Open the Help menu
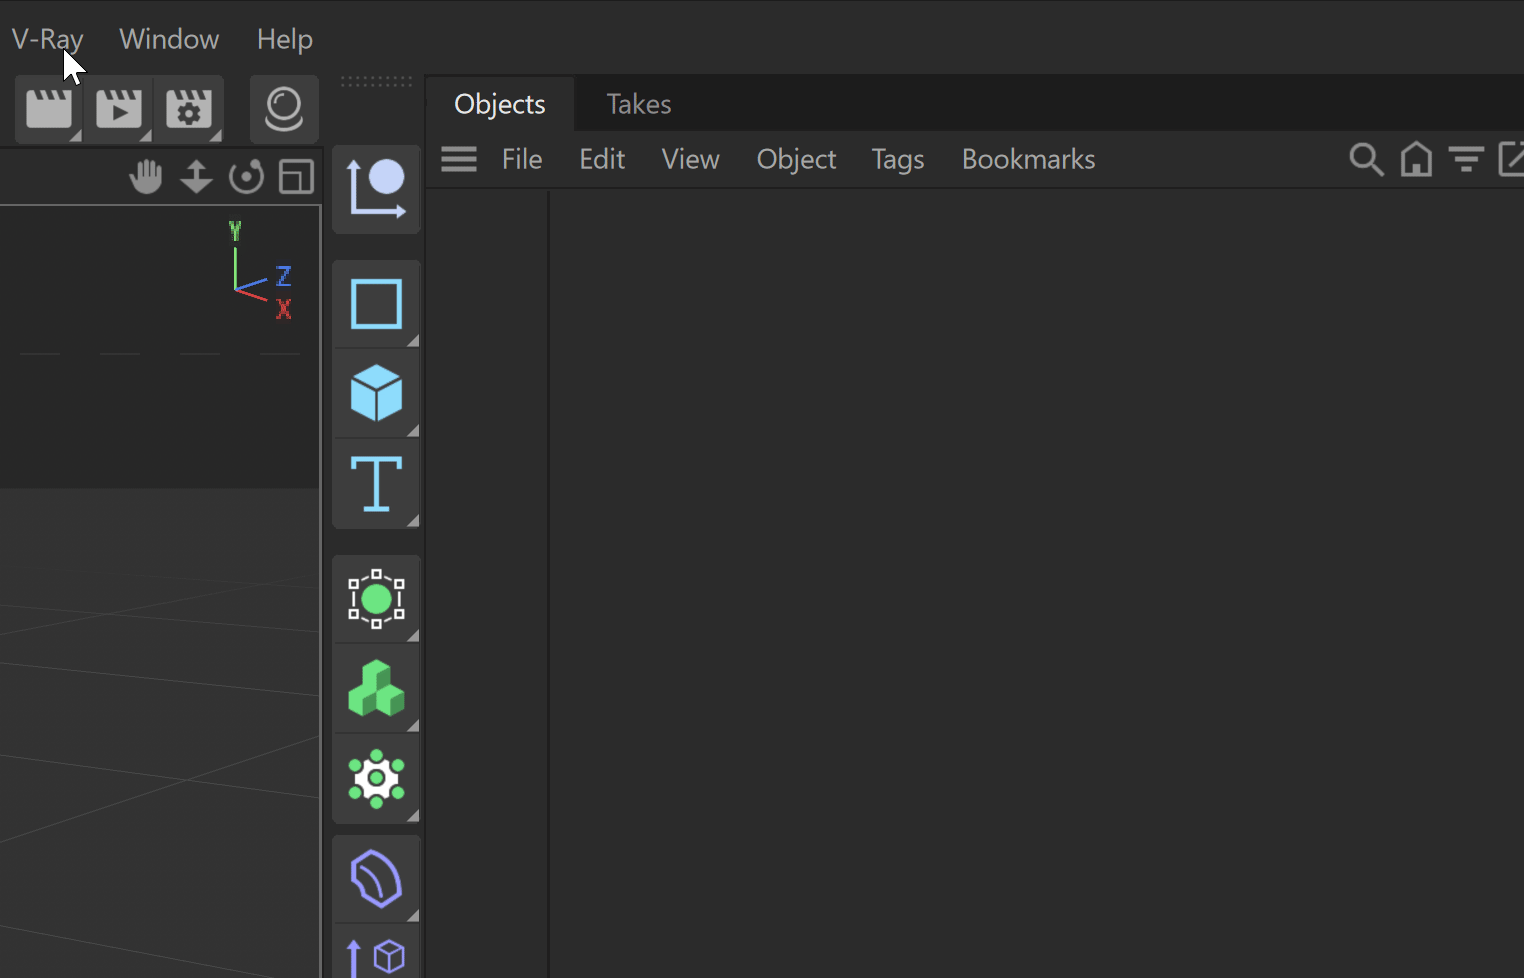 tap(285, 39)
